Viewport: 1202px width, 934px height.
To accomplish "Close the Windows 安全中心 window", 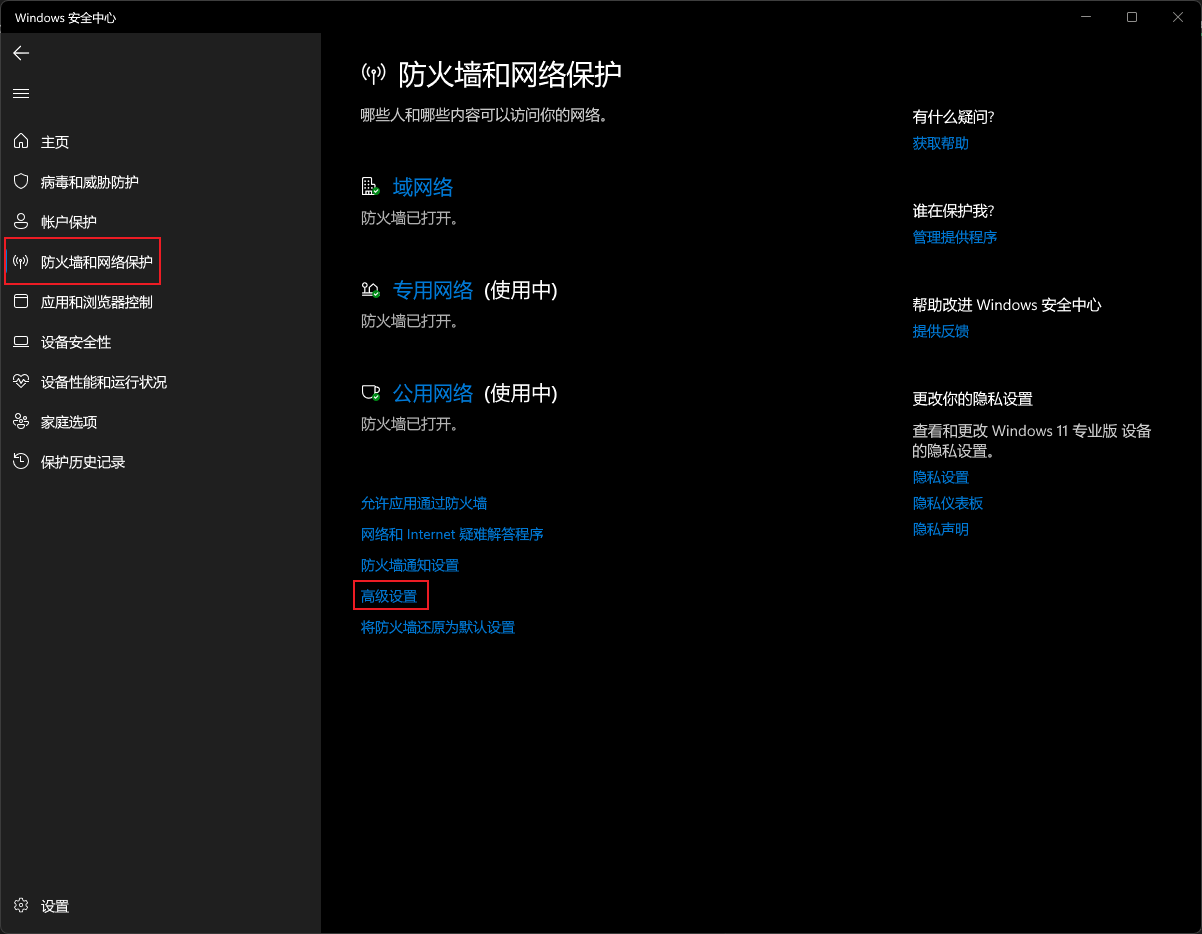I will [1178, 17].
